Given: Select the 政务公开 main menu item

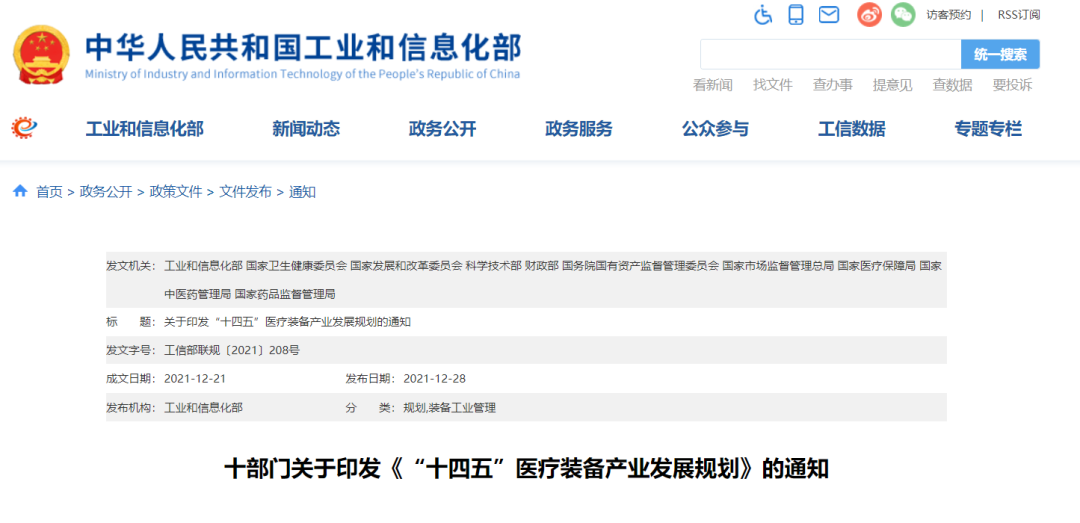Looking at the screenshot, I should pos(442,129).
